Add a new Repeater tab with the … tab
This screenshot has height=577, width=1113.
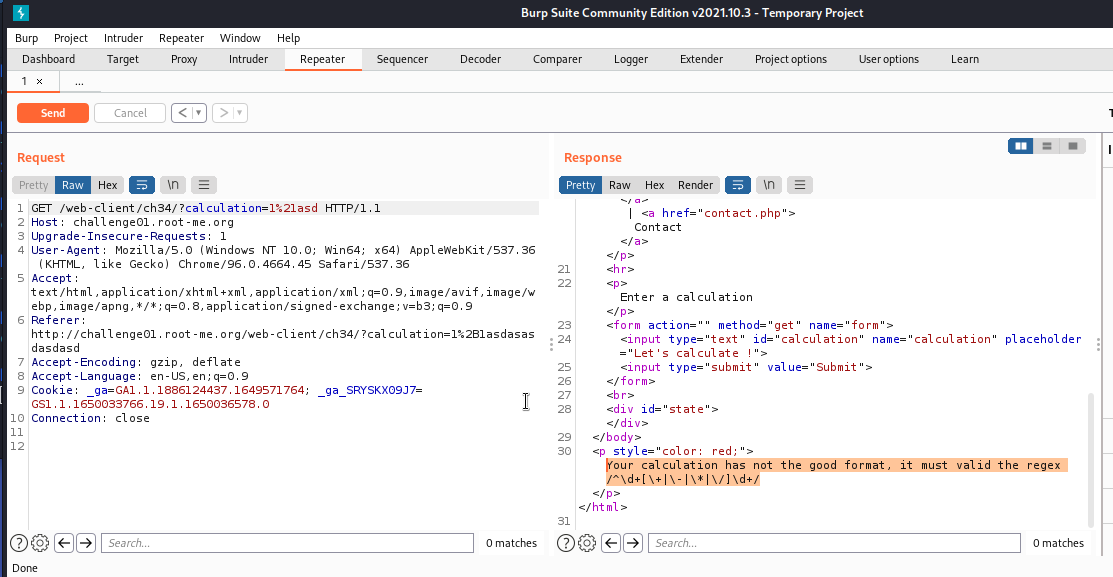[79, 82]
